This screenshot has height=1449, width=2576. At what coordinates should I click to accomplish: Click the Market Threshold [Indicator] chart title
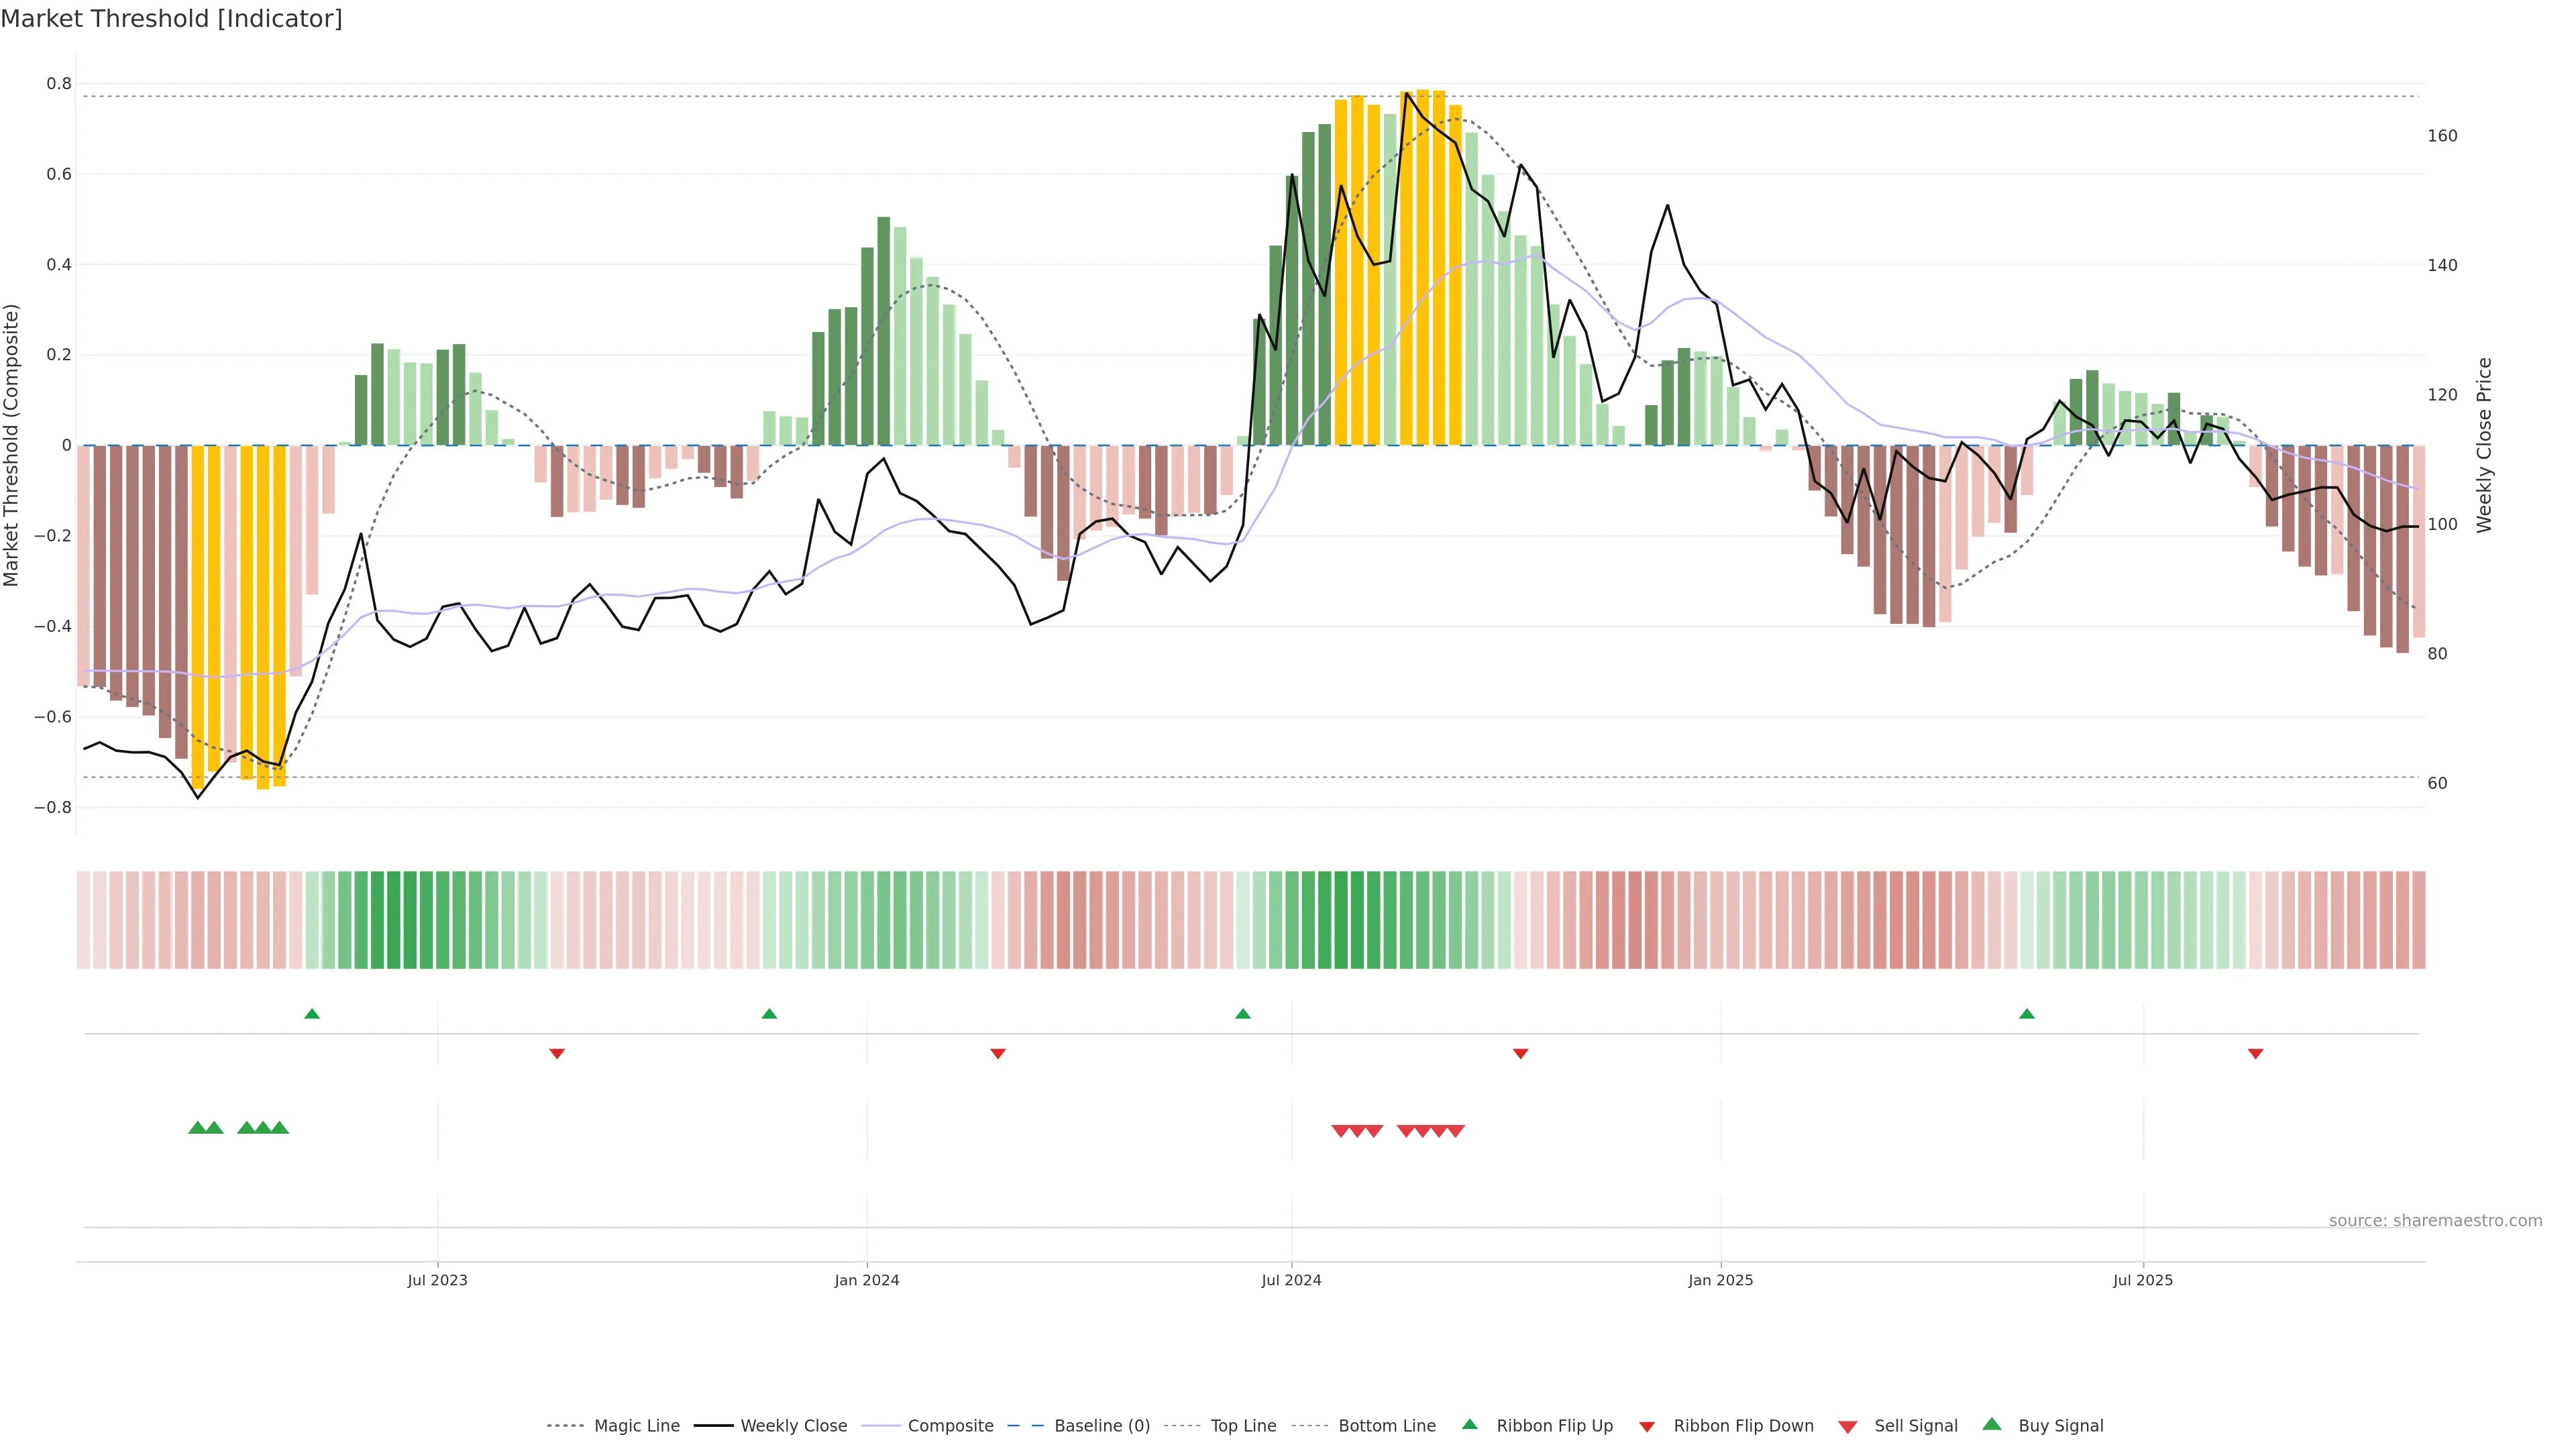pyautogui.click(x=171, y=19)
